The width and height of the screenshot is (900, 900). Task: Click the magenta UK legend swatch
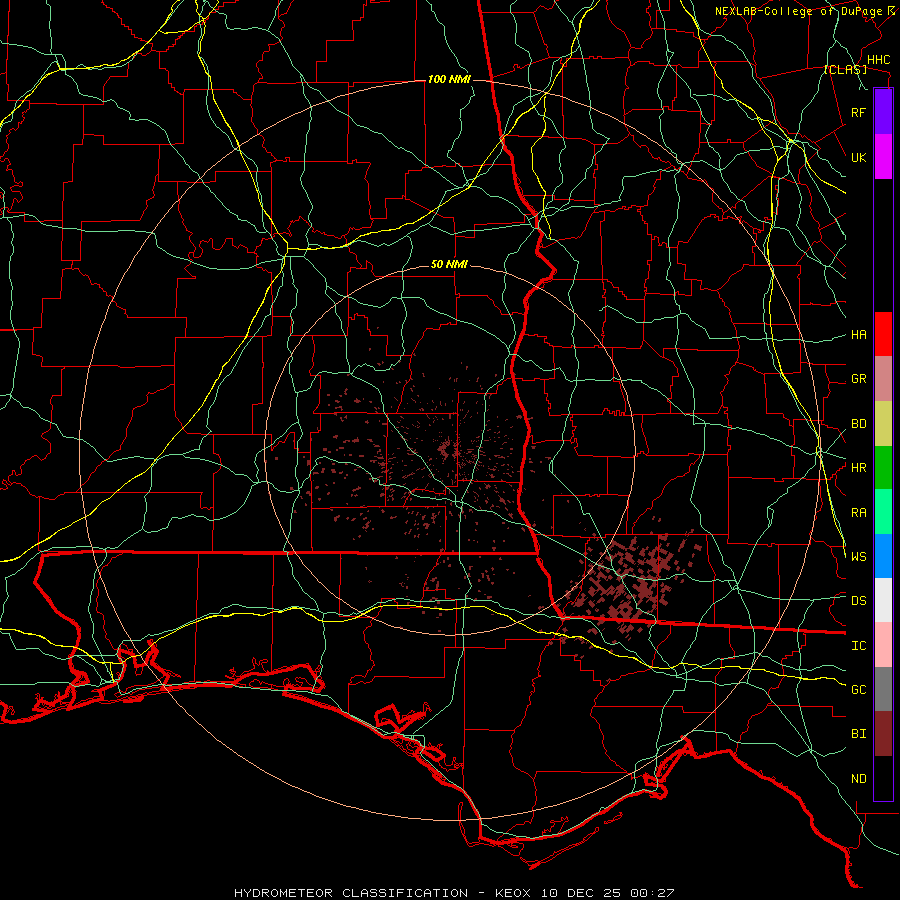883,157
